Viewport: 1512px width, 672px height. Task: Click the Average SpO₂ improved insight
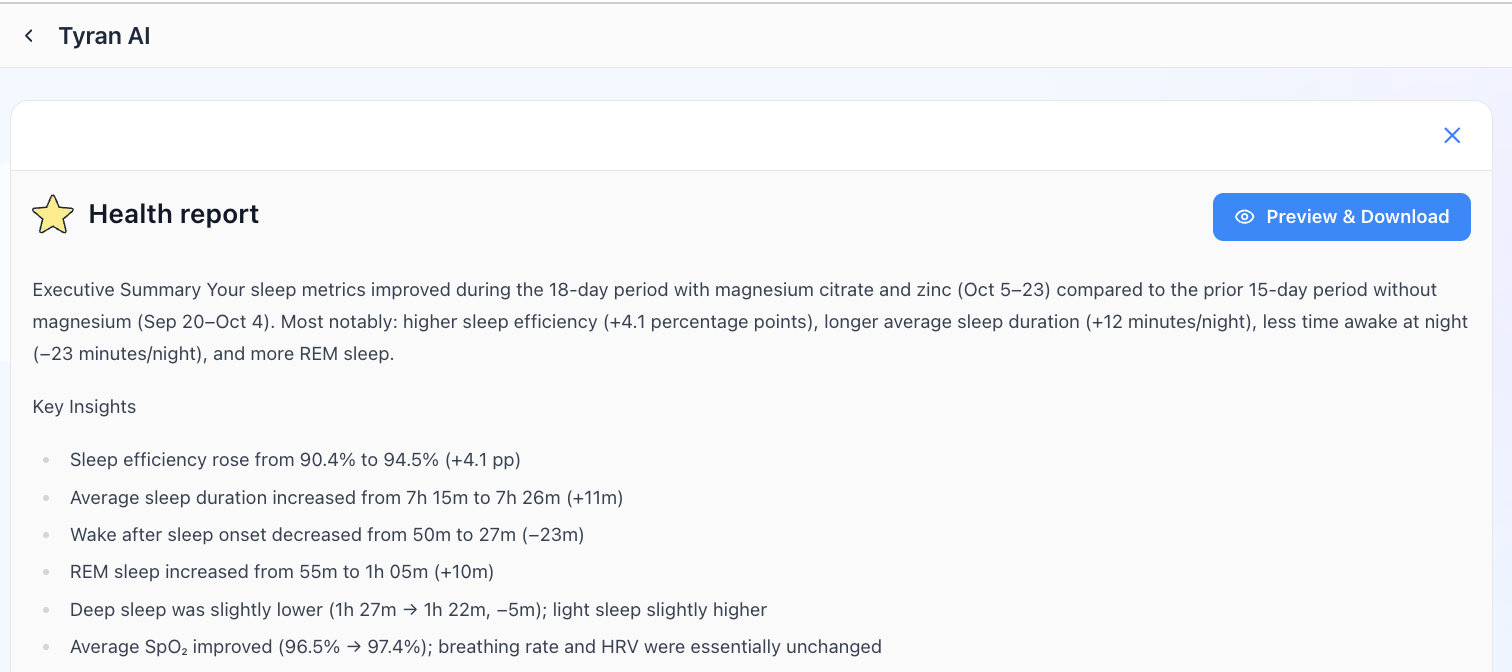coord(475,647)
